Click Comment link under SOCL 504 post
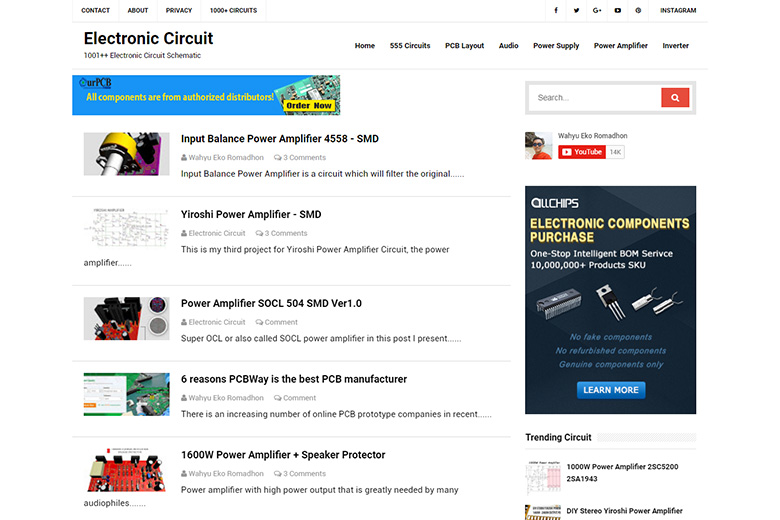Screen dimensions: 780x520 point(281,322)
